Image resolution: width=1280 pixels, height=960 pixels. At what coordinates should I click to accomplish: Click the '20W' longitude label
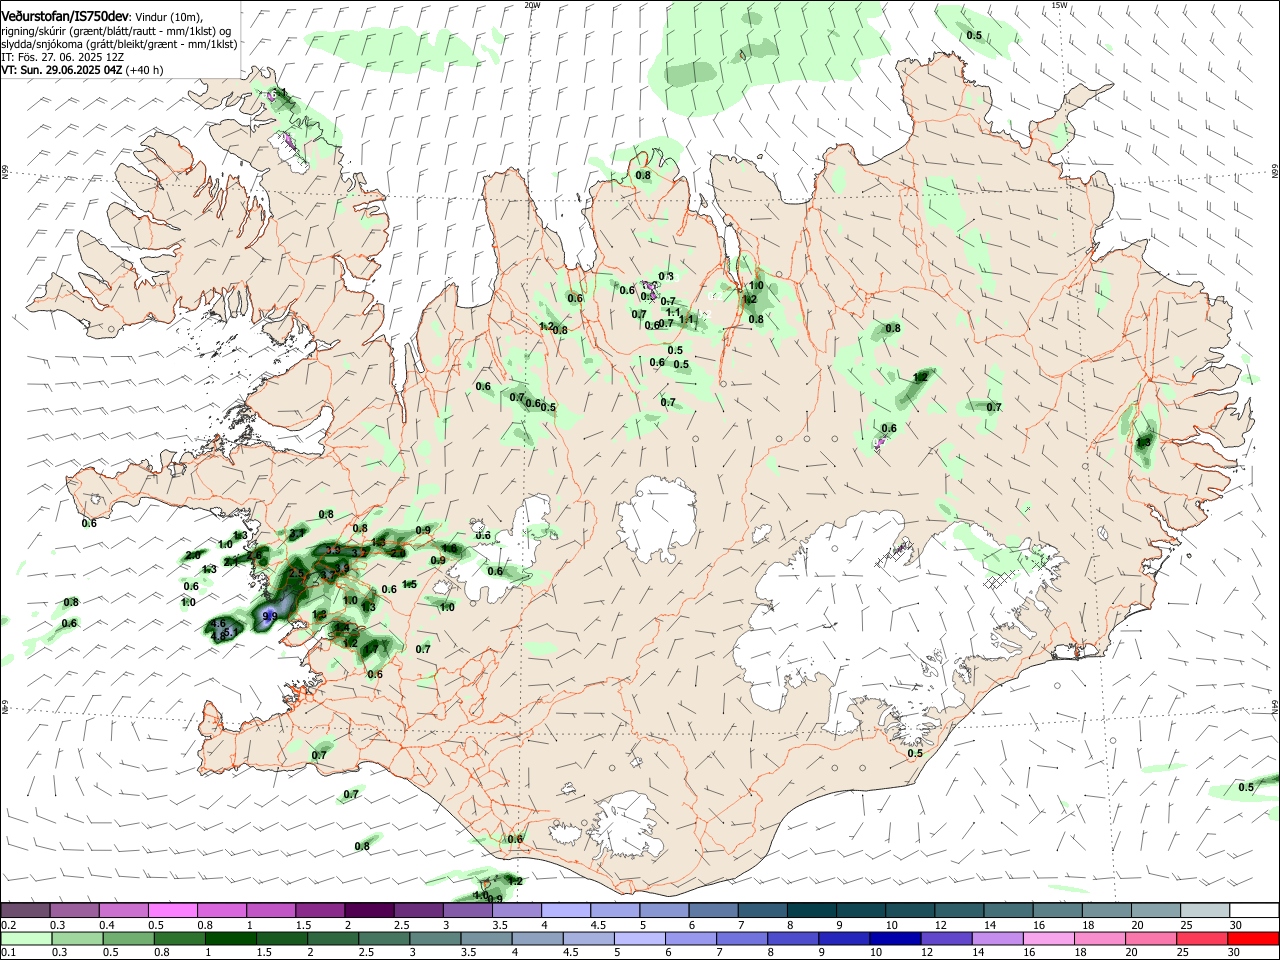(x=532, y=5)
